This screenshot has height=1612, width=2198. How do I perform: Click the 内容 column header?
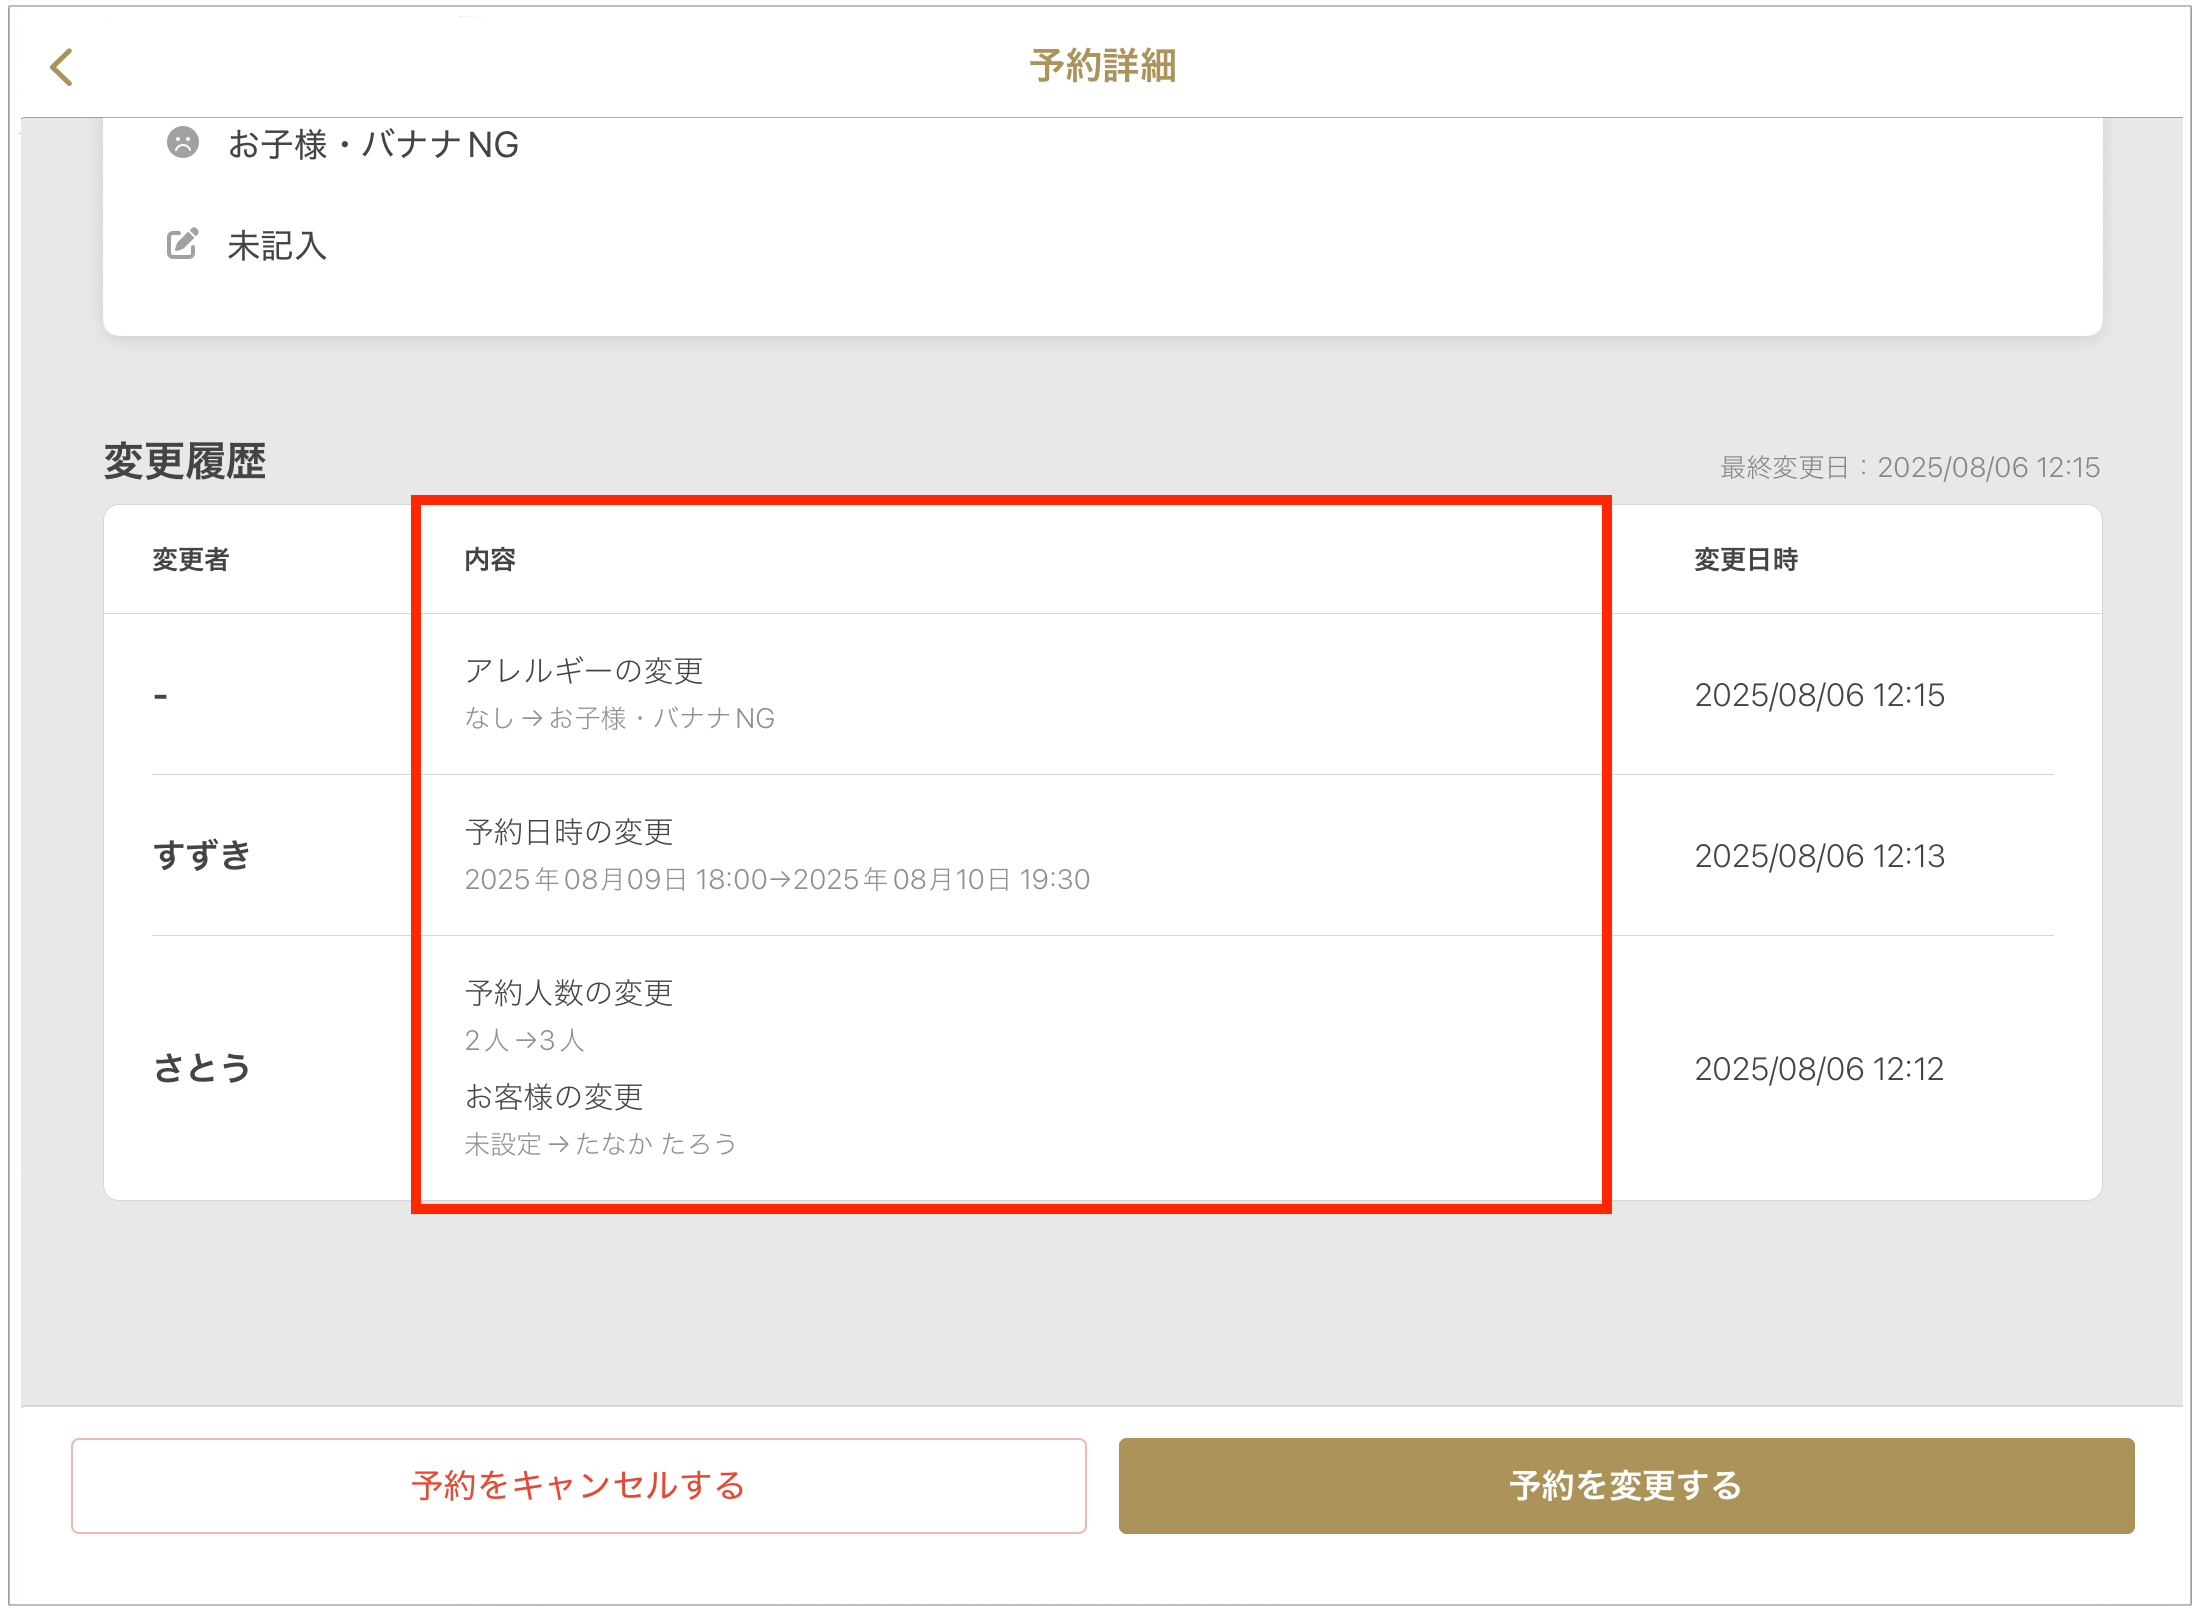click(x=490, y=559)
